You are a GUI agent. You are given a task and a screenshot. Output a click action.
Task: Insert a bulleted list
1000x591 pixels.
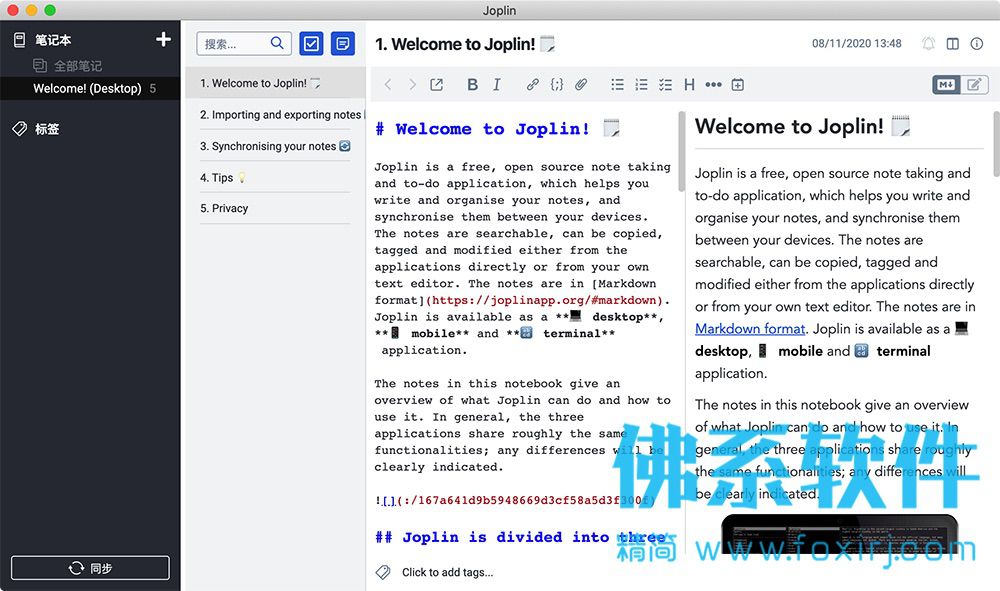click(617, 85)
